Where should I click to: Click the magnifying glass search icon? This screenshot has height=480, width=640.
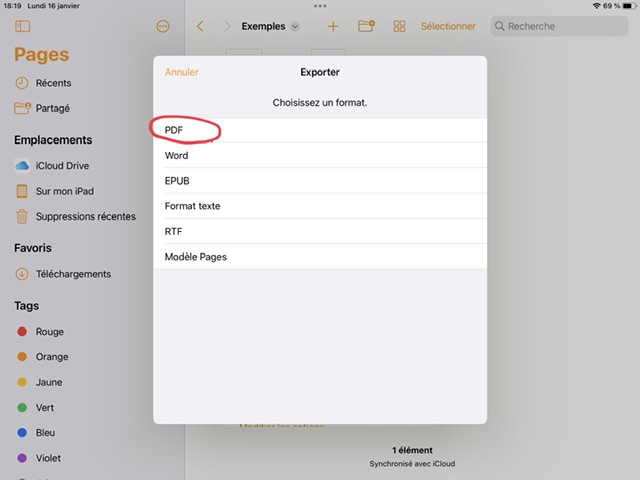pos(499,27)
